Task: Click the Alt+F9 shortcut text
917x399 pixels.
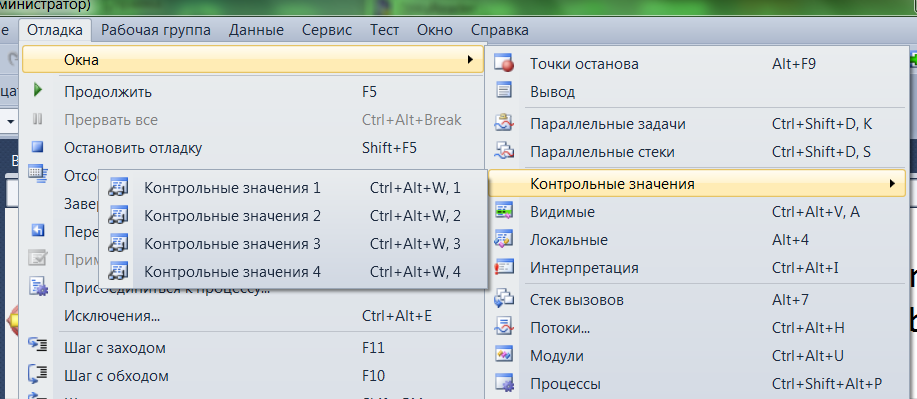Action: [x=794, y=64]
